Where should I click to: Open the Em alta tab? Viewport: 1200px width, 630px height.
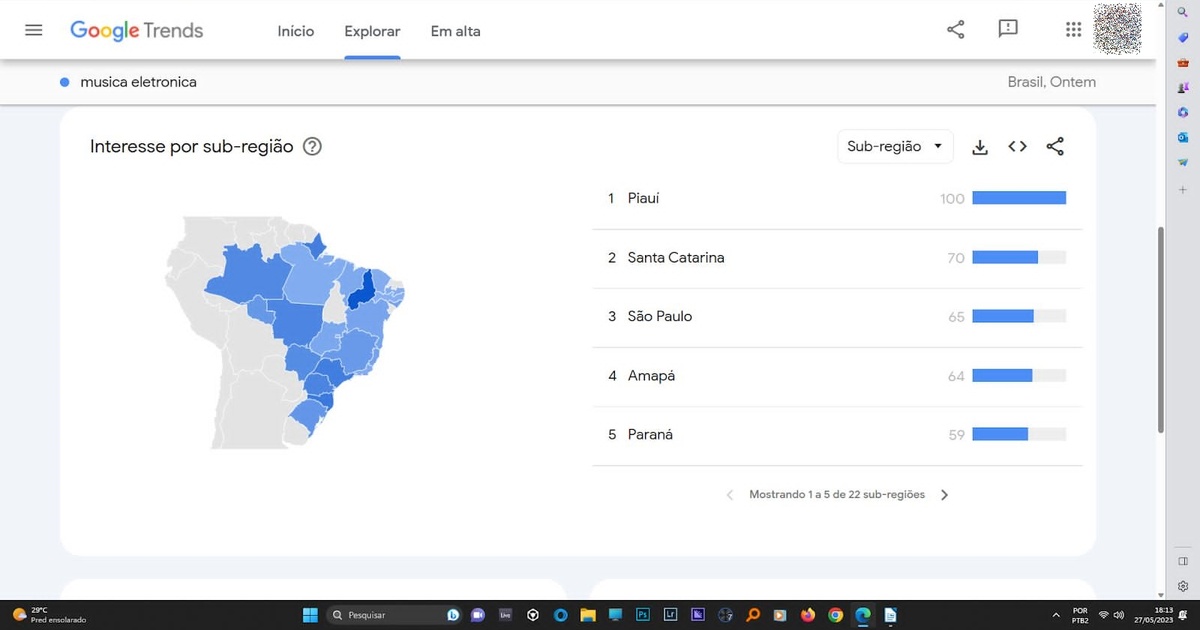[455, 31]
